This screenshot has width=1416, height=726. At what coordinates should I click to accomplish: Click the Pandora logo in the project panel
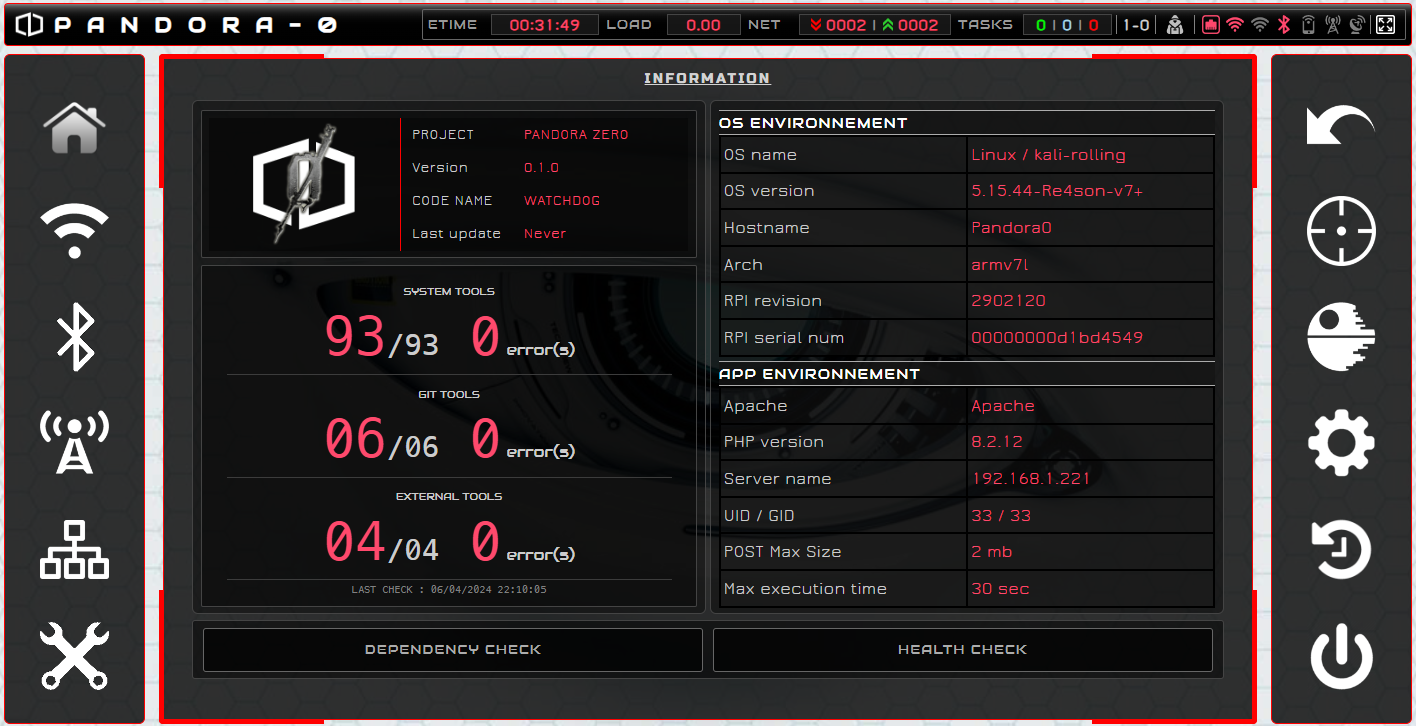pyautogui.click(x=301, y=185)
